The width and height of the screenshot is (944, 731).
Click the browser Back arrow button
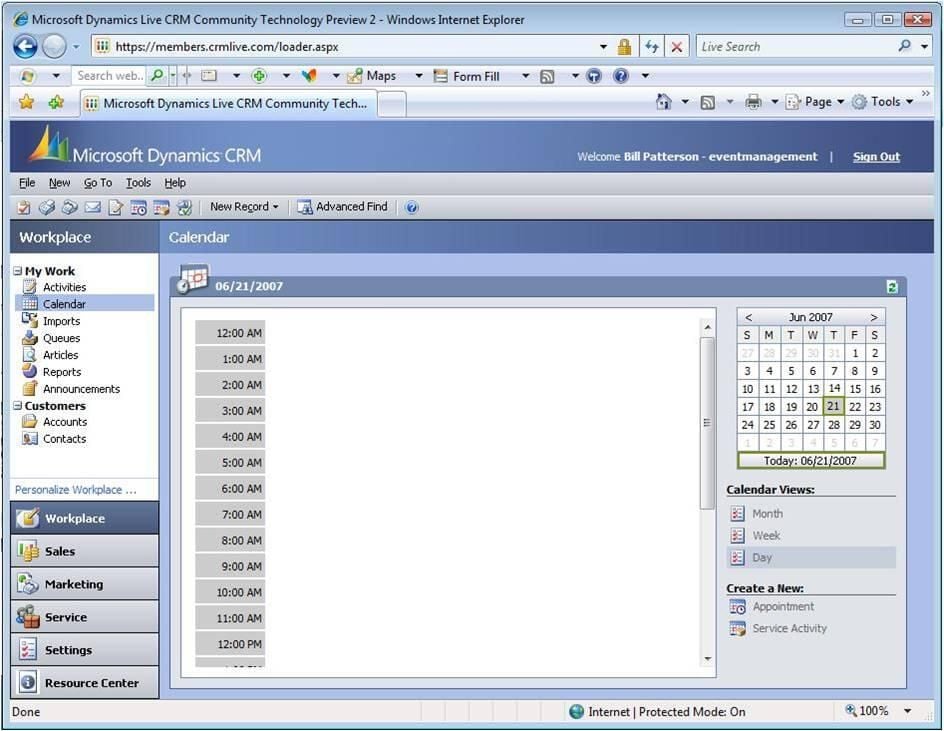tap(26, 46)
